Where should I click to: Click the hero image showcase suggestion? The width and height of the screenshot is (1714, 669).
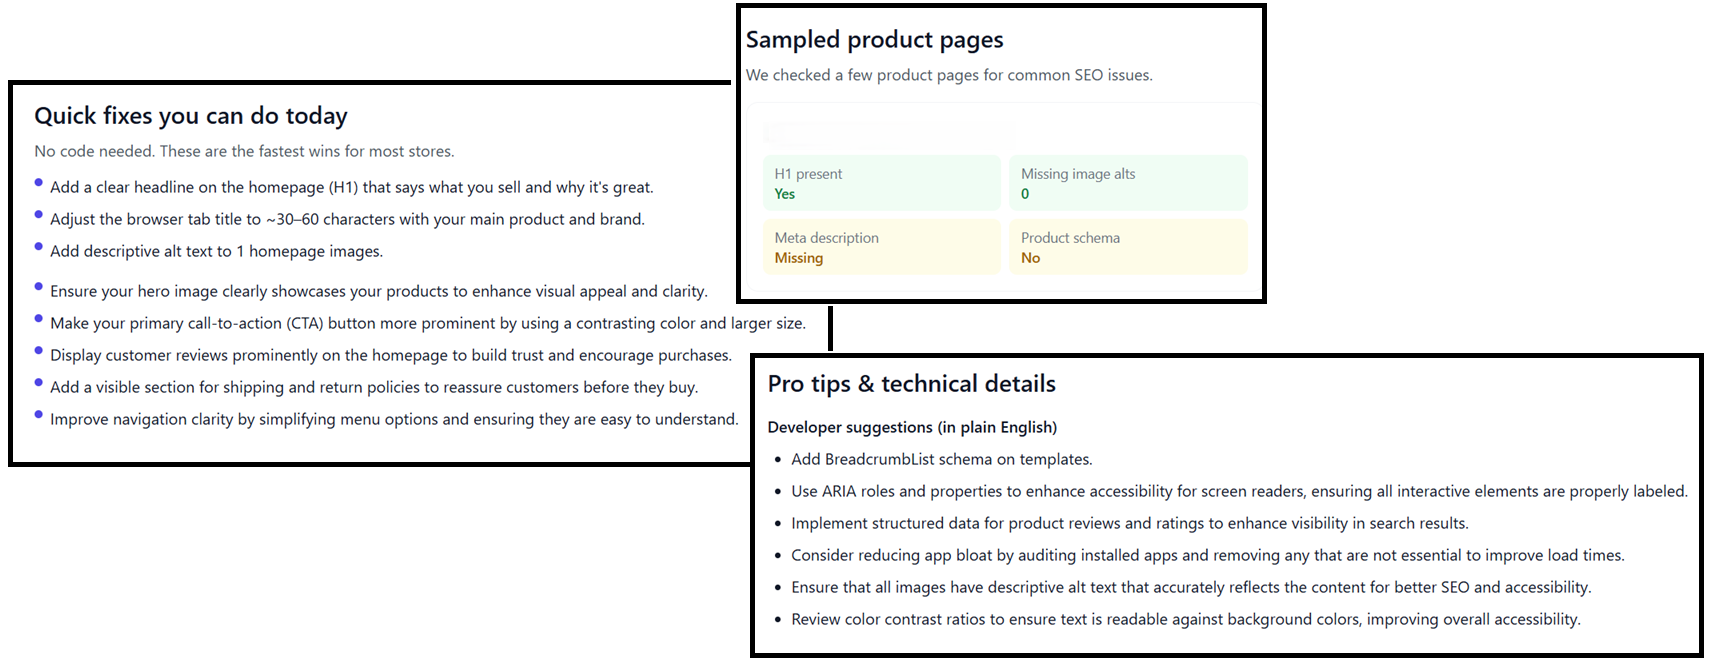pos(378,291)
